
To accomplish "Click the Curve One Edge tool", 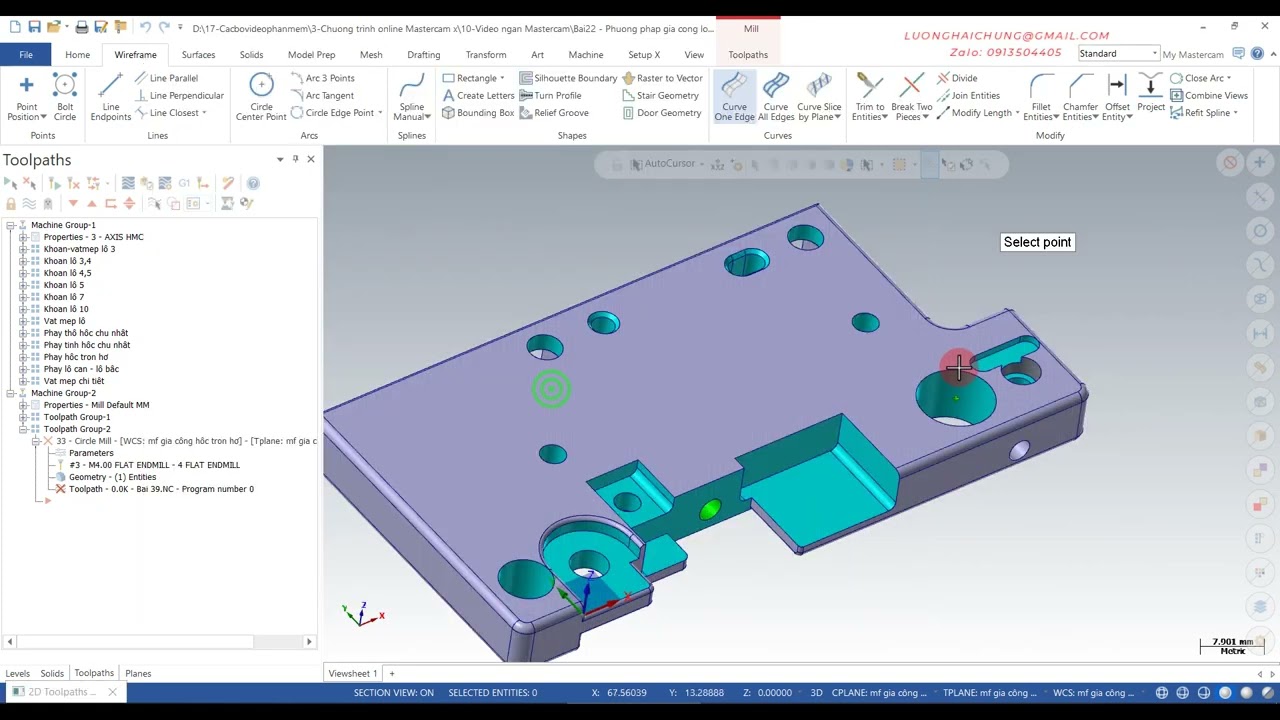I will click(734, 97).
